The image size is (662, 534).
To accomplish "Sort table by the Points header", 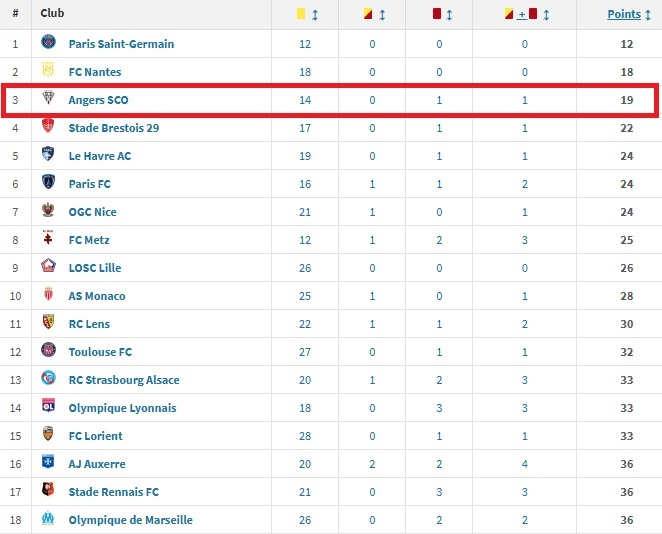I will (624, 14).
